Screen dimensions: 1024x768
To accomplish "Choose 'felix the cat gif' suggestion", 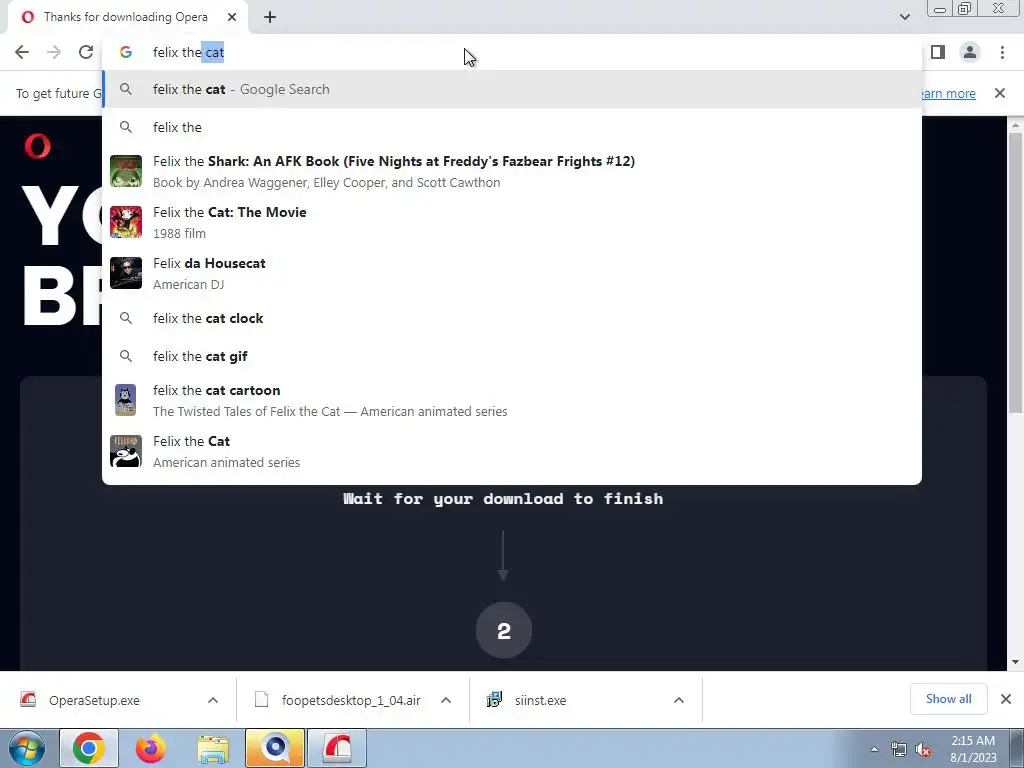I will tap(512, 356).
